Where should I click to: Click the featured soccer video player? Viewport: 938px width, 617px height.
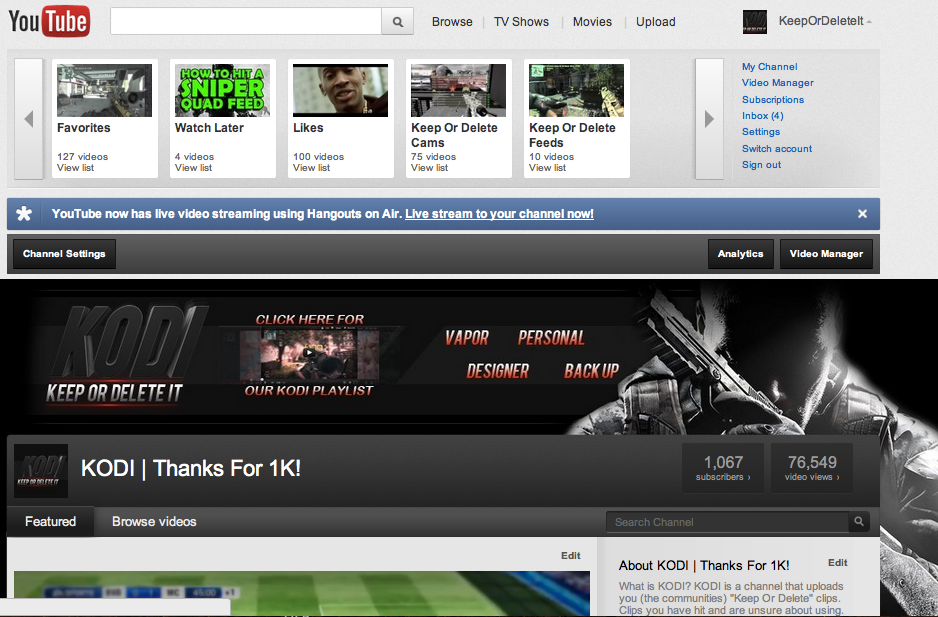302,593
